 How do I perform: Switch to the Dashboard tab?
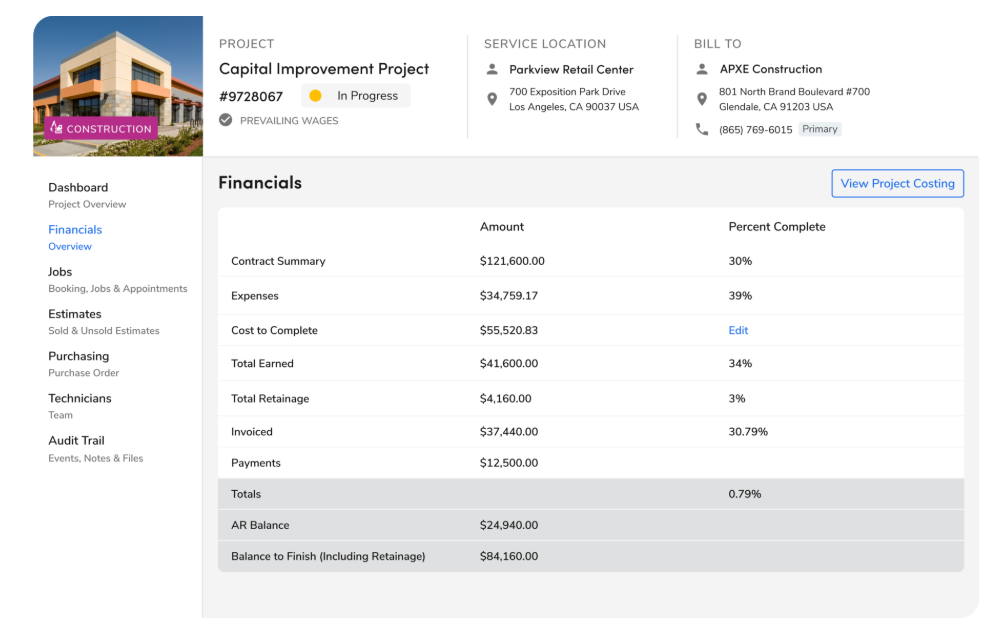pyautogui.click(x=77, y=187)
